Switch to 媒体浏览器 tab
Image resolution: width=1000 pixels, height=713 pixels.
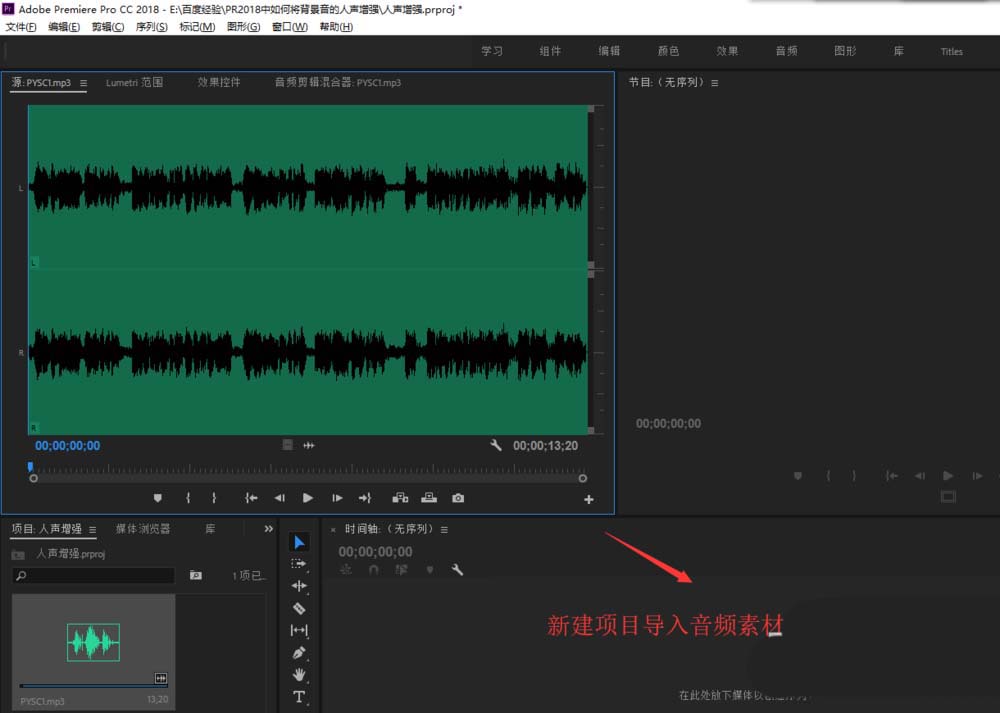(143, 529)
